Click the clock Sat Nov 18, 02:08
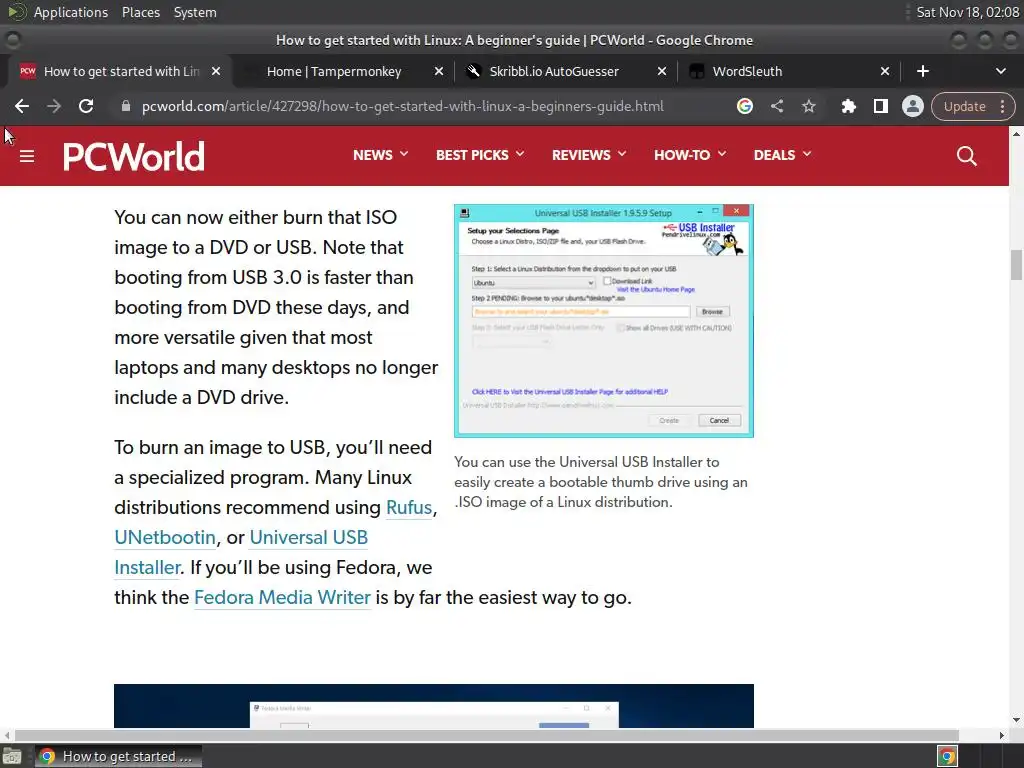The height and width of the screenshot is (768, 1024). [x=967, y=12]
